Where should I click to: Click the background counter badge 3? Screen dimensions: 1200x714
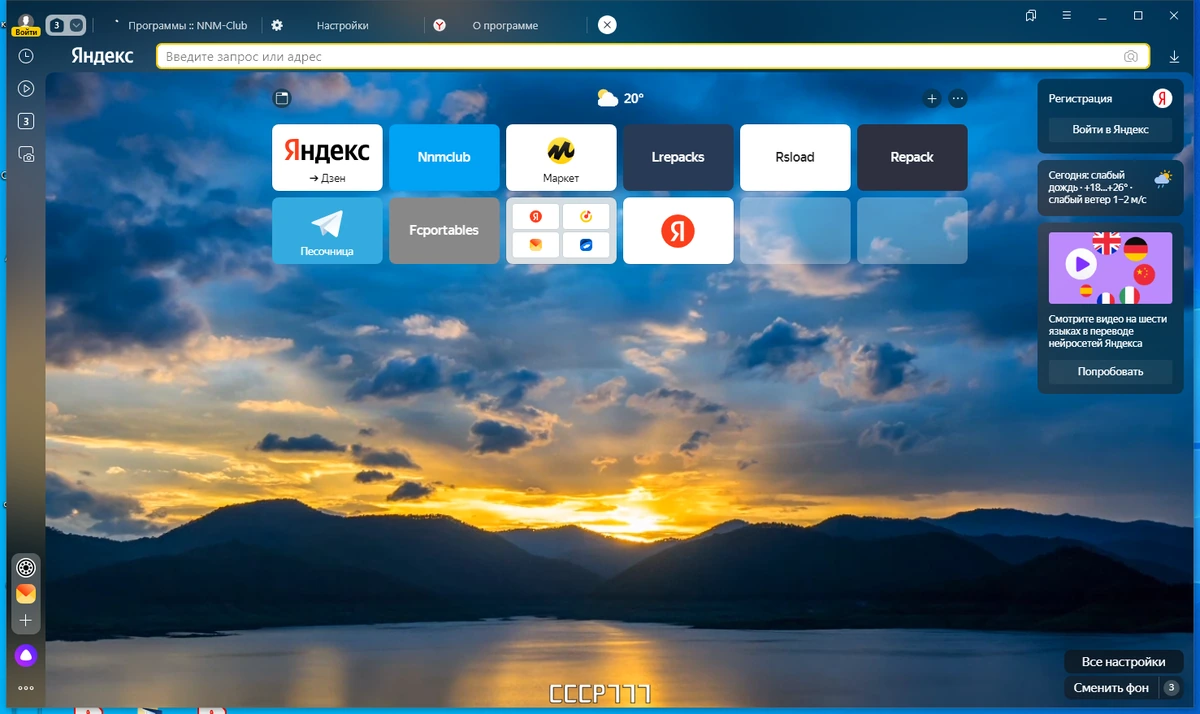tap(1171, 688)
